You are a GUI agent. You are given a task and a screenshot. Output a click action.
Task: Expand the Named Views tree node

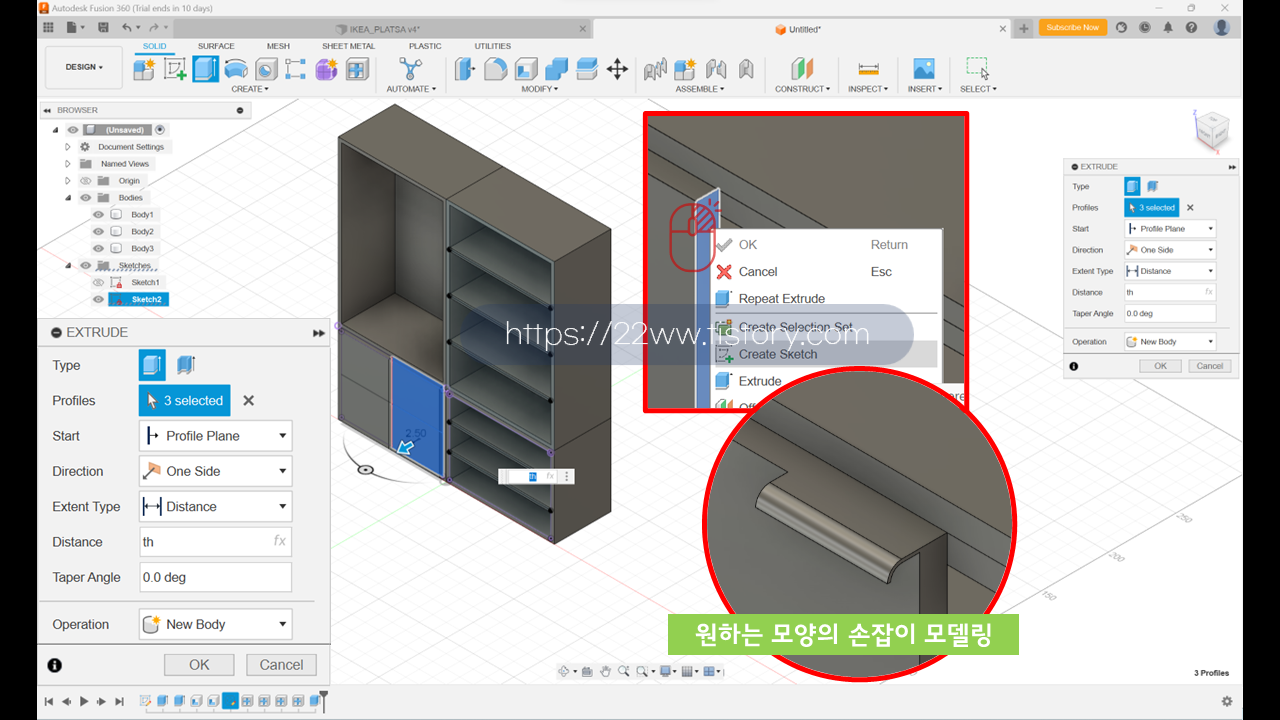pyautogui.click(x=68, y=164)
